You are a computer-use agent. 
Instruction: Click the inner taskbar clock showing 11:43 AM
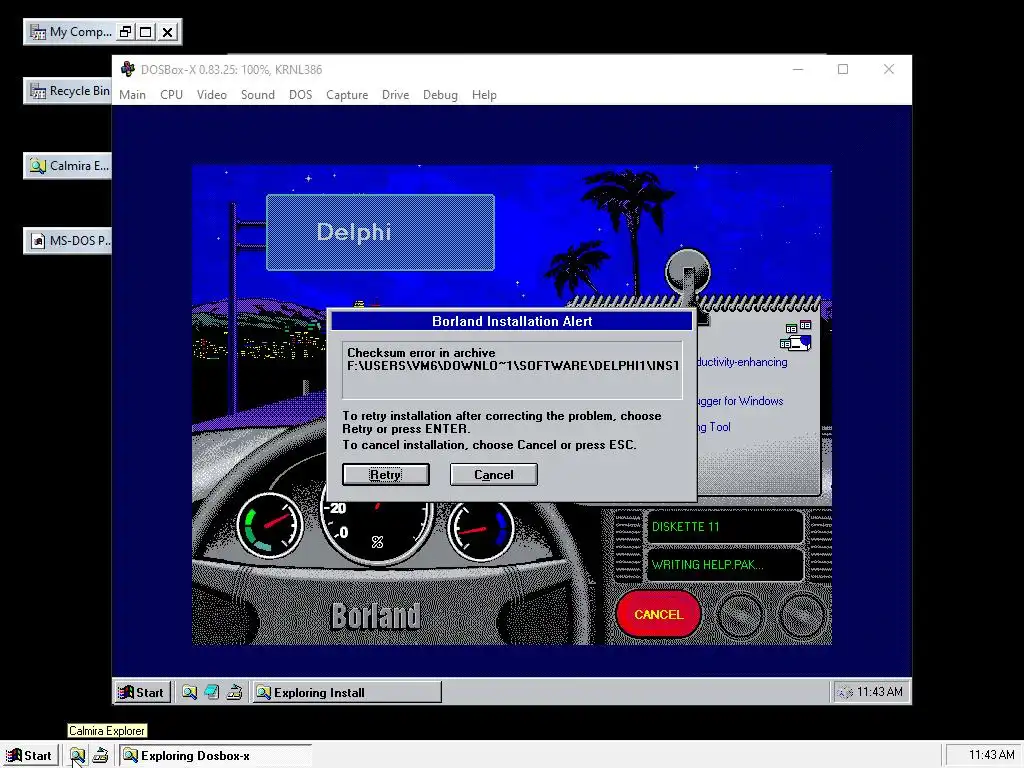point(880,692)
